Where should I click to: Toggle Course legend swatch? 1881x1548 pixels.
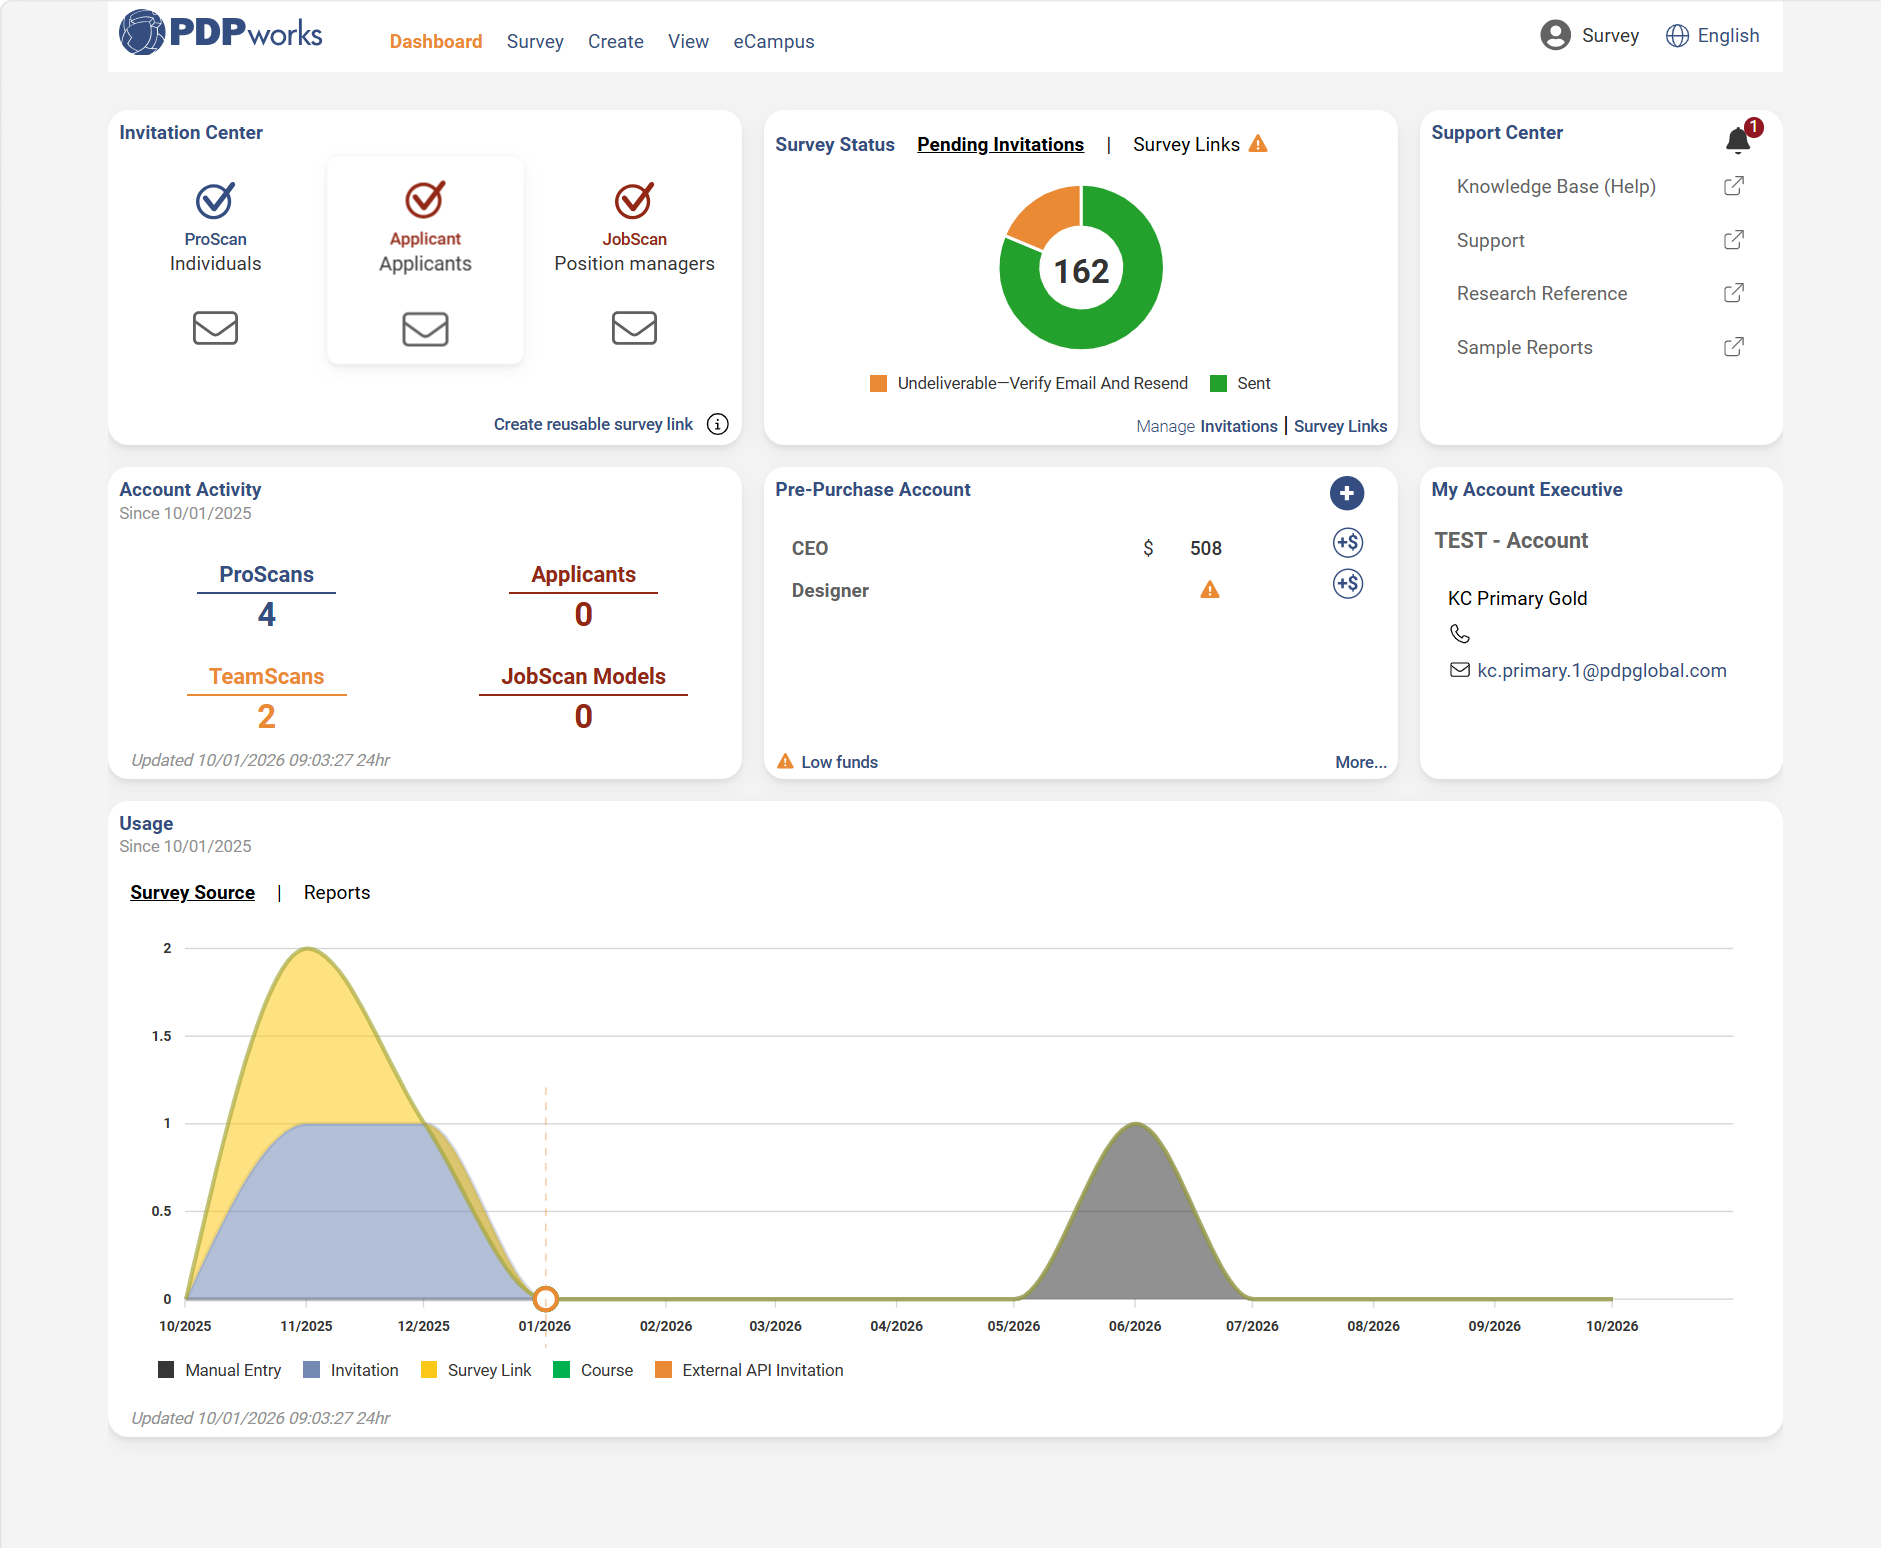pos(562,1370)
